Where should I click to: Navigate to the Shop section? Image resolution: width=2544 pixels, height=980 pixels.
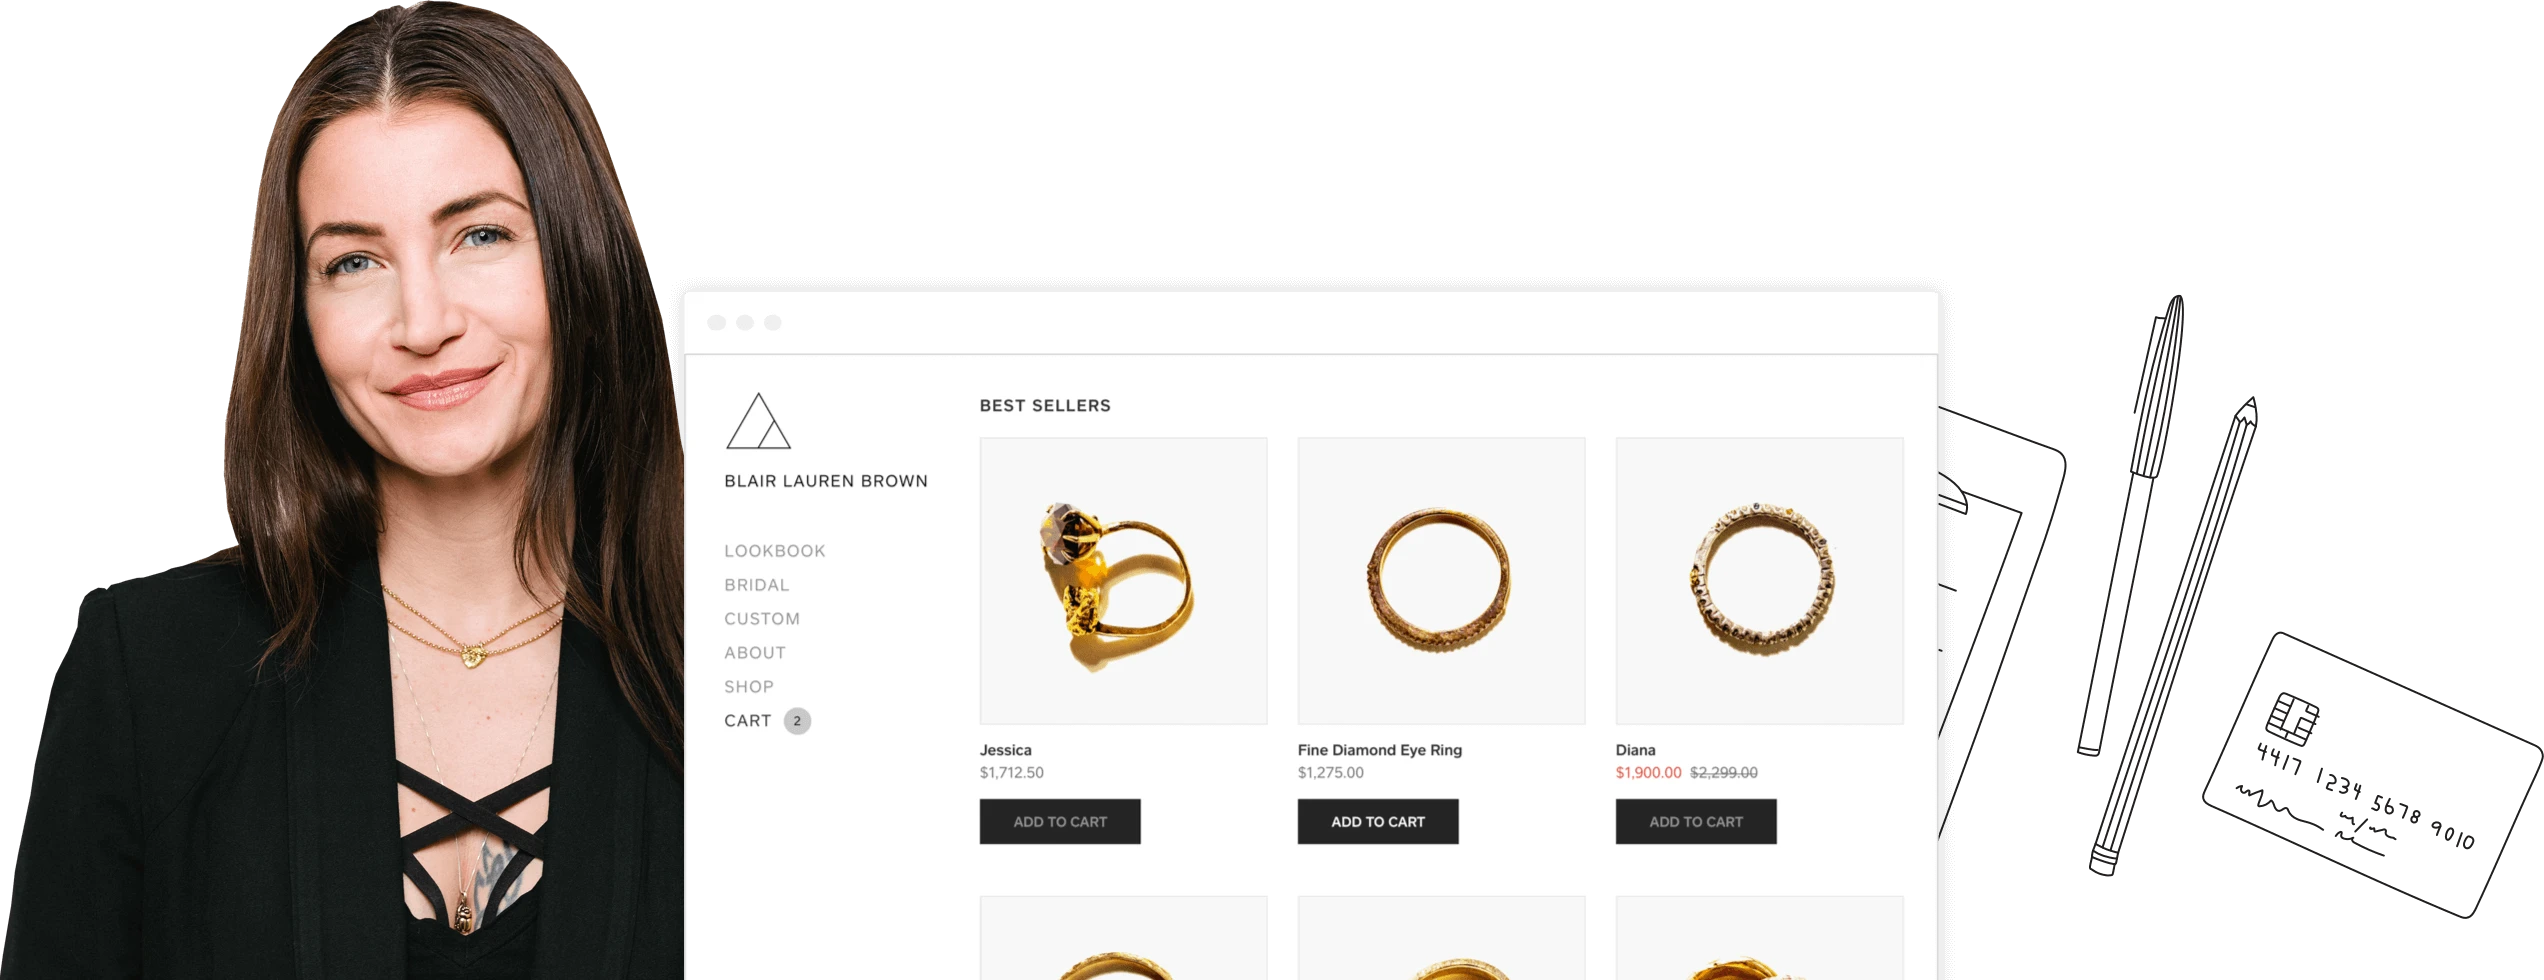[749, 687]
